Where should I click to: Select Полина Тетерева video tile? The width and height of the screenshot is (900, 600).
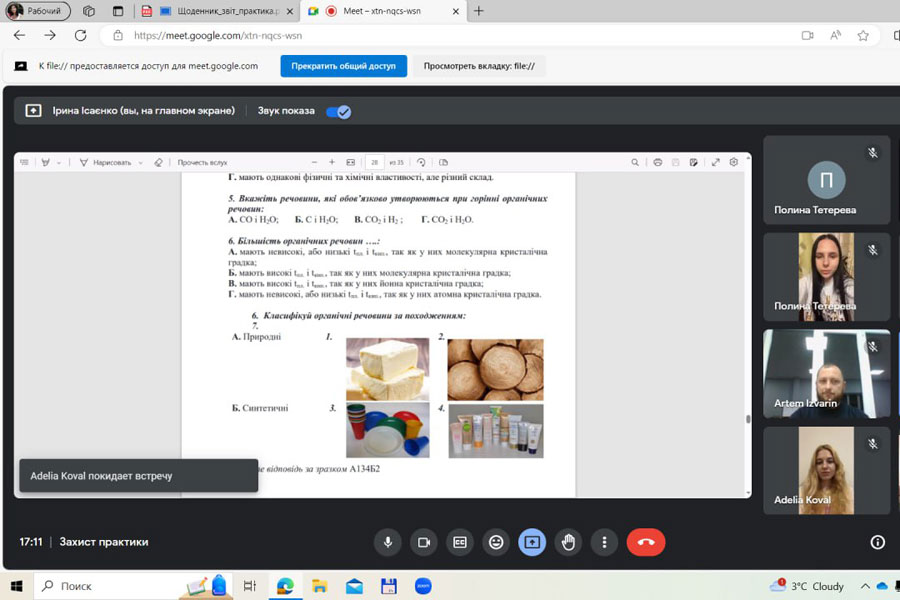click(827, 277)
